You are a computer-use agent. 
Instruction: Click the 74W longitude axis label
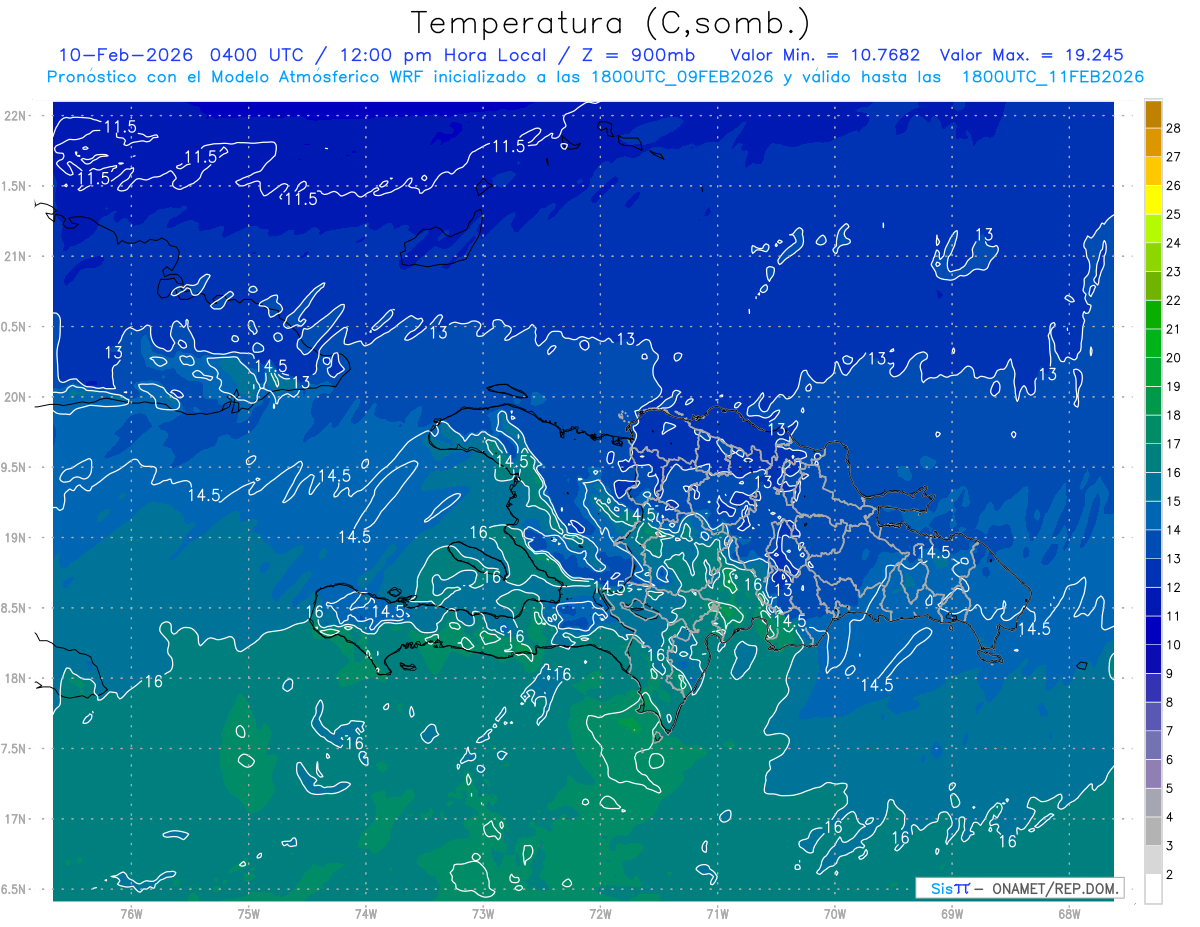pos(366,914)
